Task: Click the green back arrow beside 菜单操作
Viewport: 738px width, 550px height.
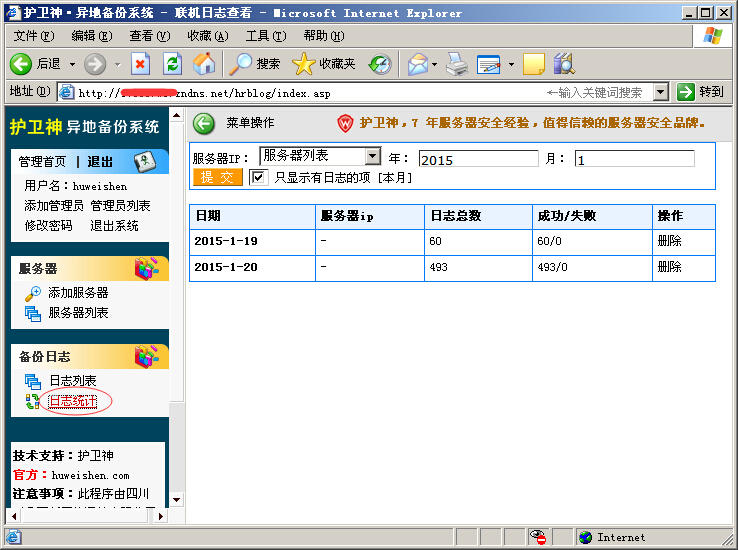Action: coord(204,124)
